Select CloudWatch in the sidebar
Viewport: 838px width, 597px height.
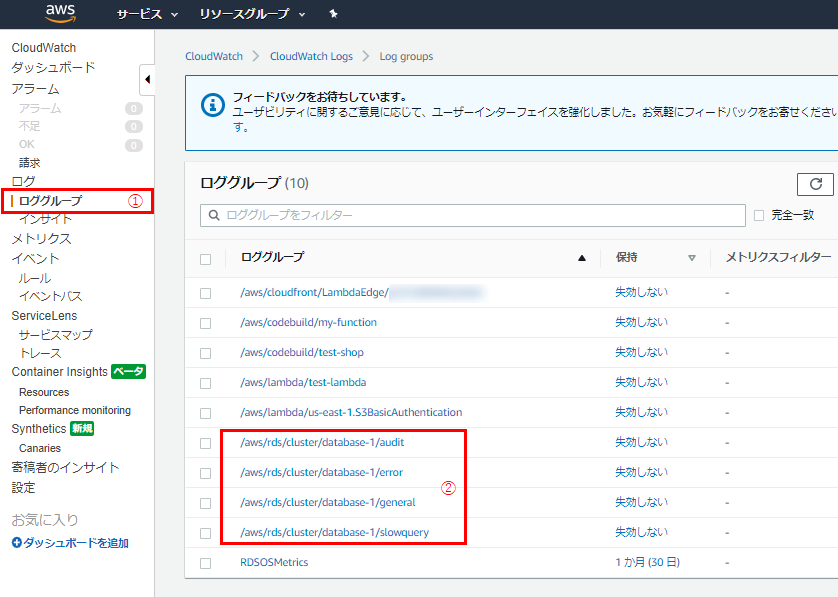(44, 48)
